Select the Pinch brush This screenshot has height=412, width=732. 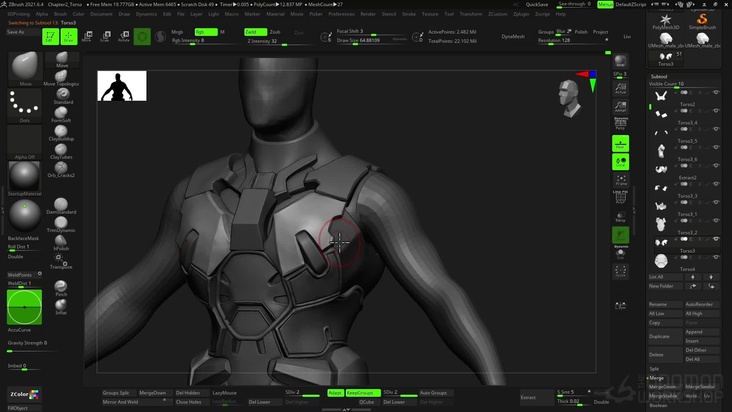coord(61,288)
